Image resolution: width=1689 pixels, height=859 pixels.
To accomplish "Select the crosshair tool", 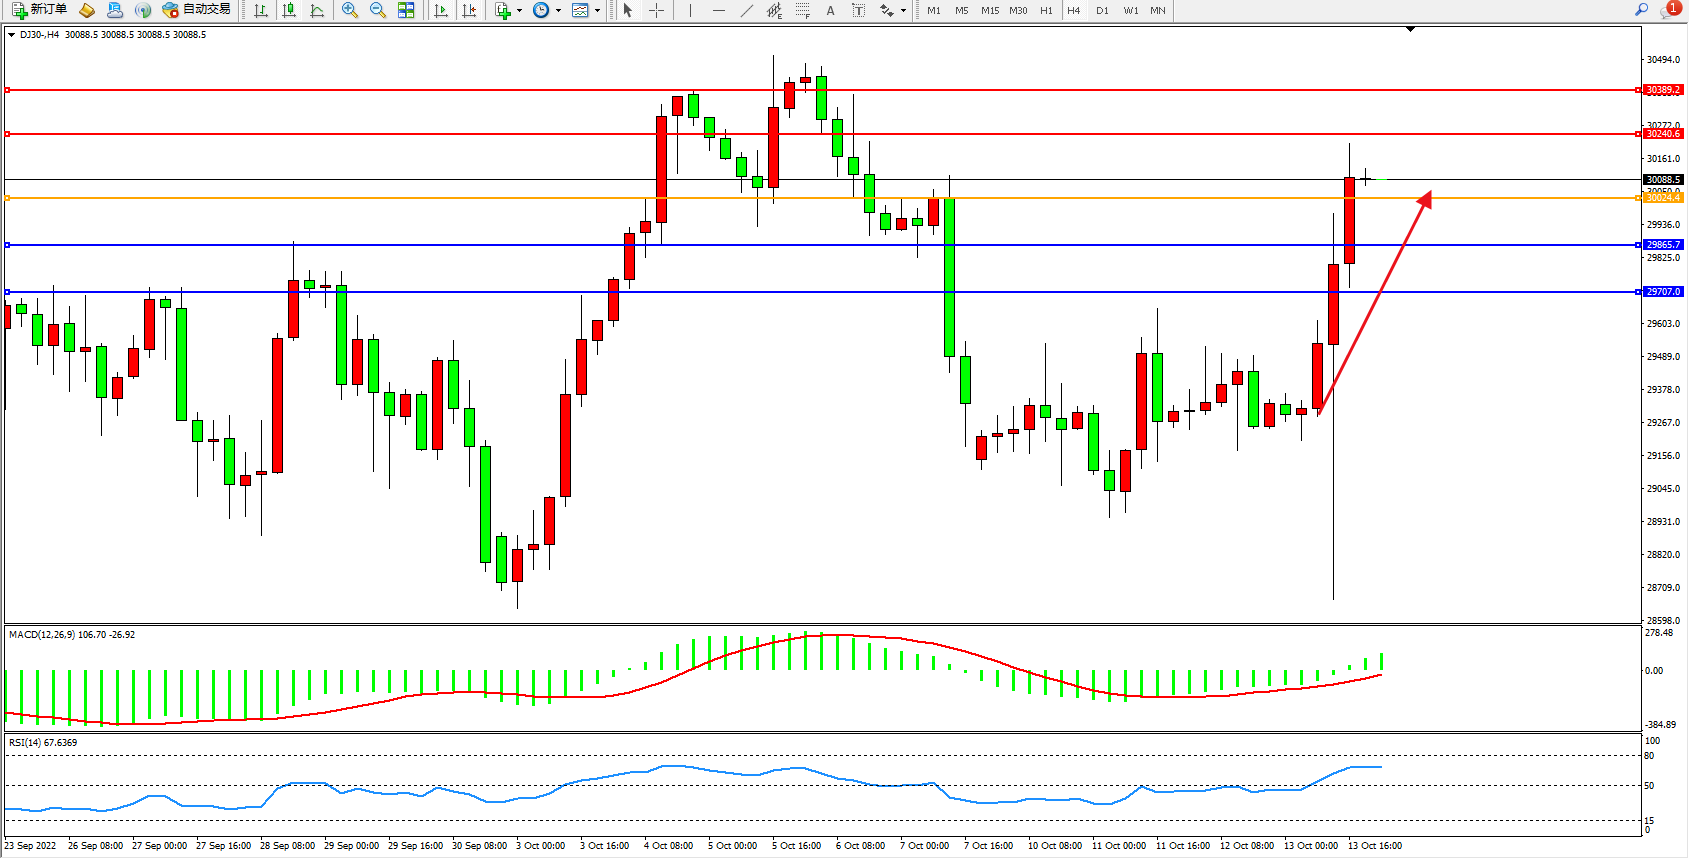I will tap(656, 10).
